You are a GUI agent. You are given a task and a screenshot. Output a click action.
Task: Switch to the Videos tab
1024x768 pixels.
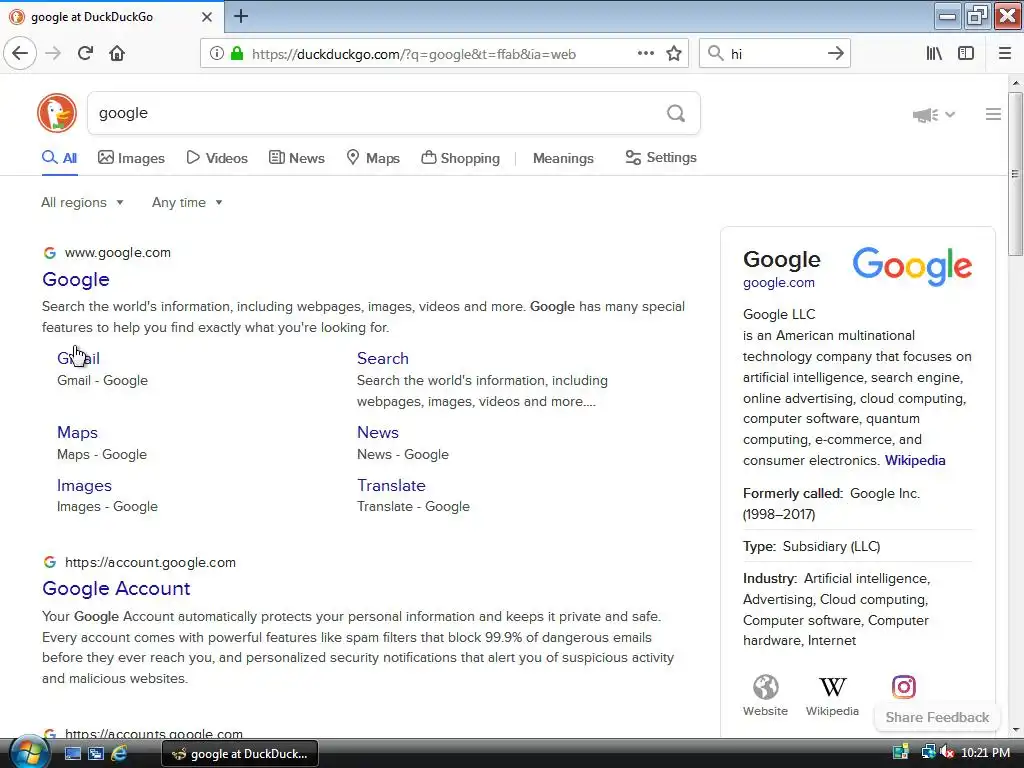click(217, 158)
